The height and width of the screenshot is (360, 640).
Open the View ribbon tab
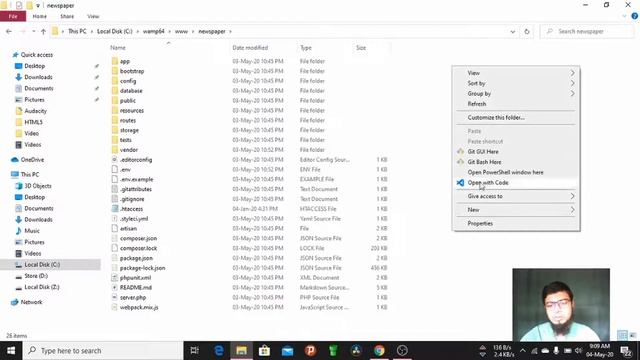point(93,16)
